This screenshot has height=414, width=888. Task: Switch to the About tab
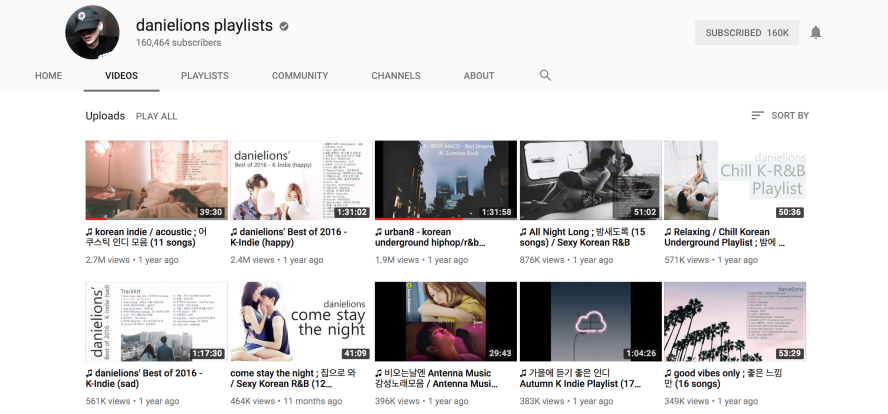tap(479, 75)
